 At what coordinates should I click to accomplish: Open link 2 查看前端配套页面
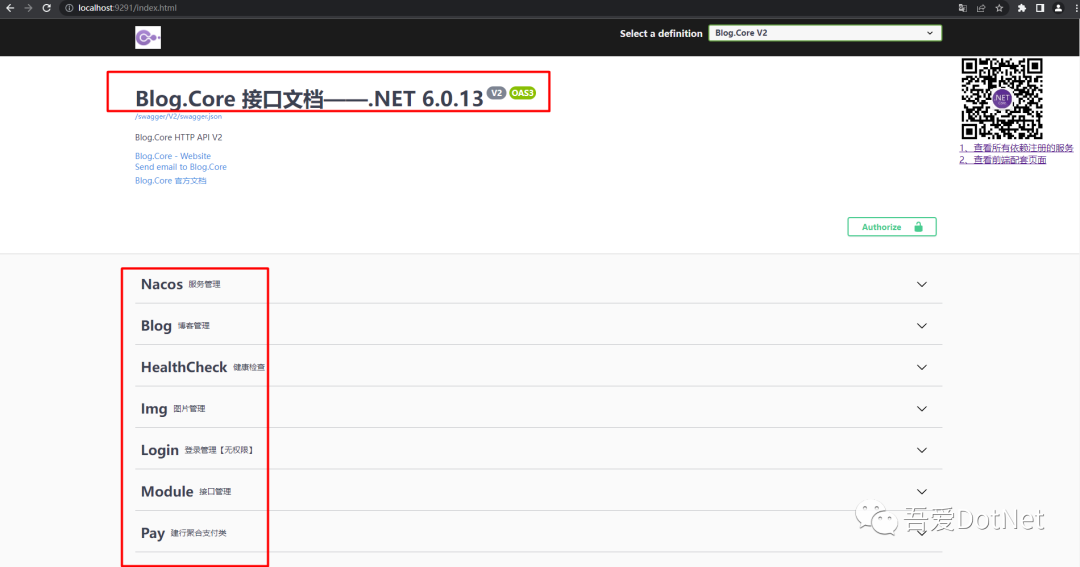point(1003,160)
